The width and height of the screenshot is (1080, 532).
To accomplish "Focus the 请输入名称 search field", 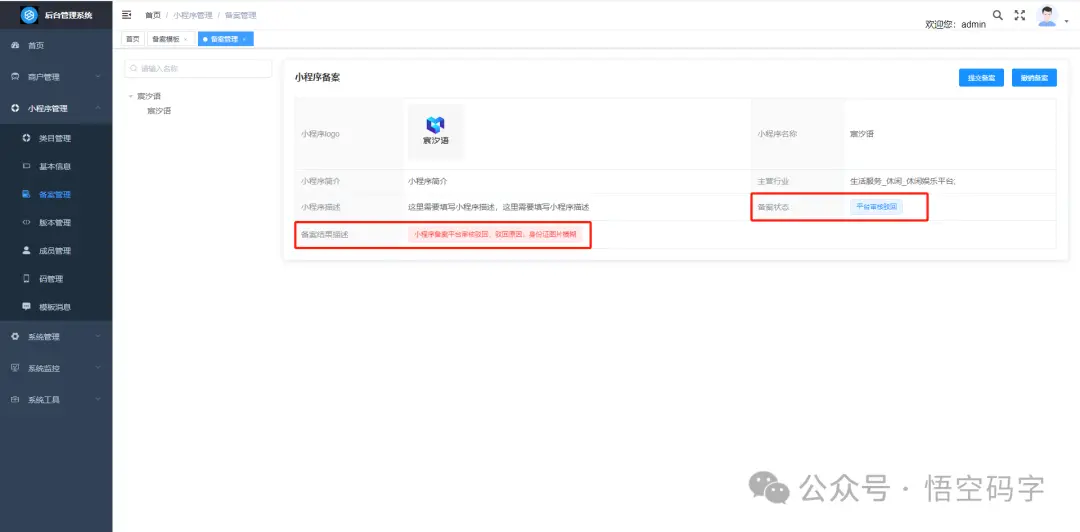I will [198, 68].
